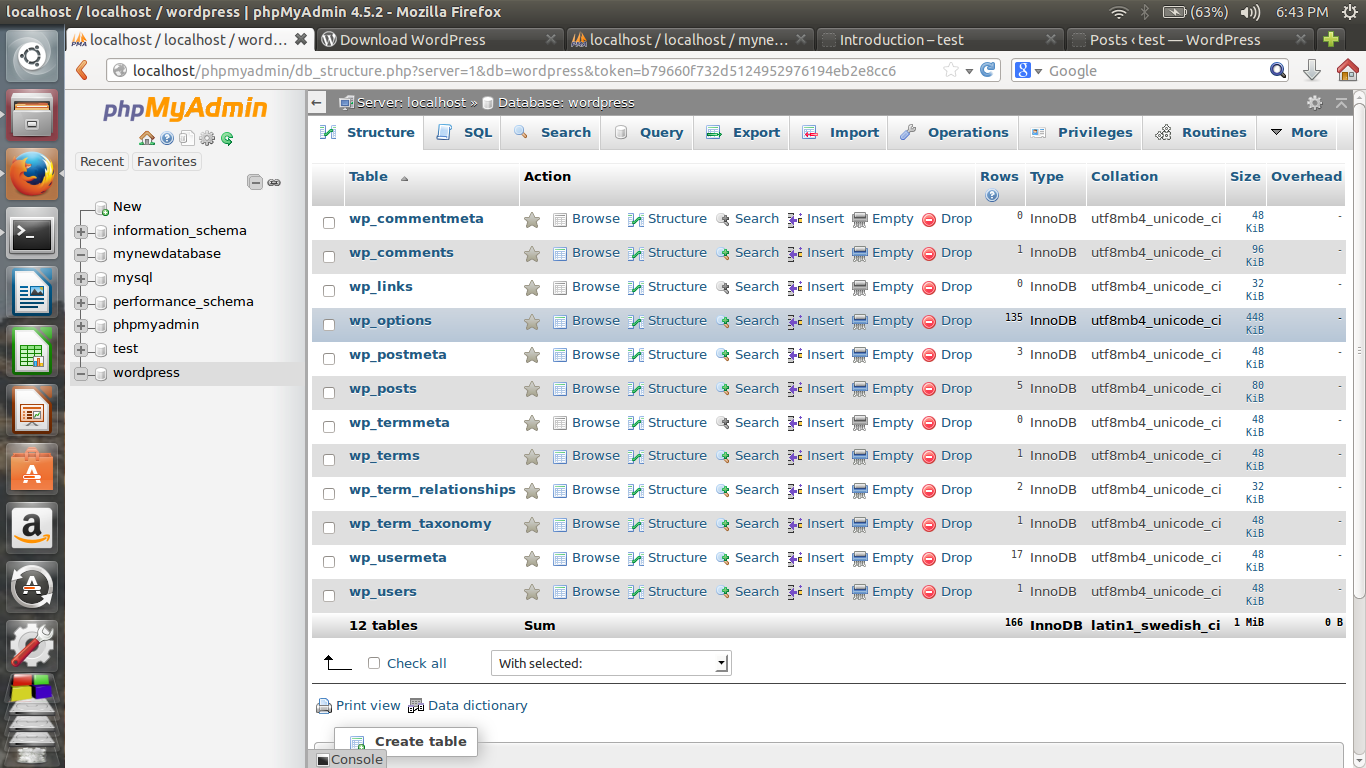
Task: Select 'New' in the database tree
Action: coord(127,207)
